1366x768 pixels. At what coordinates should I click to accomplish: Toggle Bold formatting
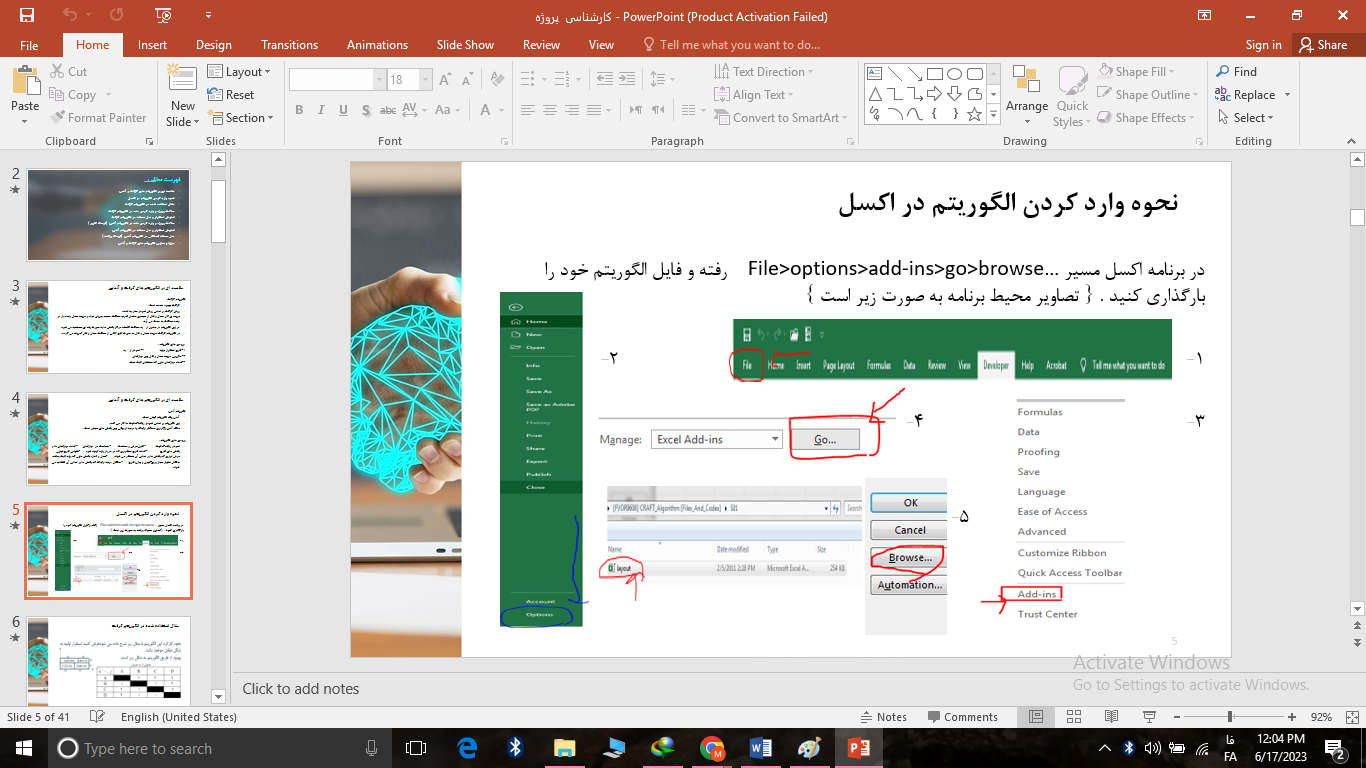pyautogui.click(x=299, y=111)
